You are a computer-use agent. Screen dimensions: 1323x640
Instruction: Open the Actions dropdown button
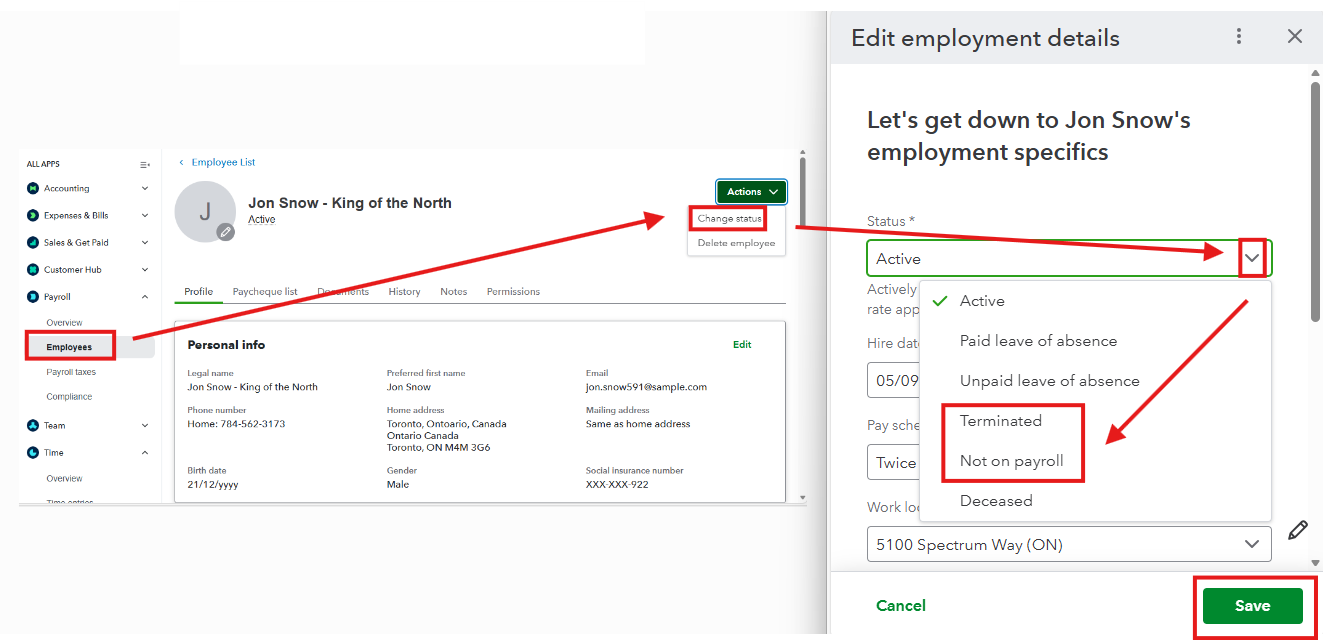click(x=751, y=192)
